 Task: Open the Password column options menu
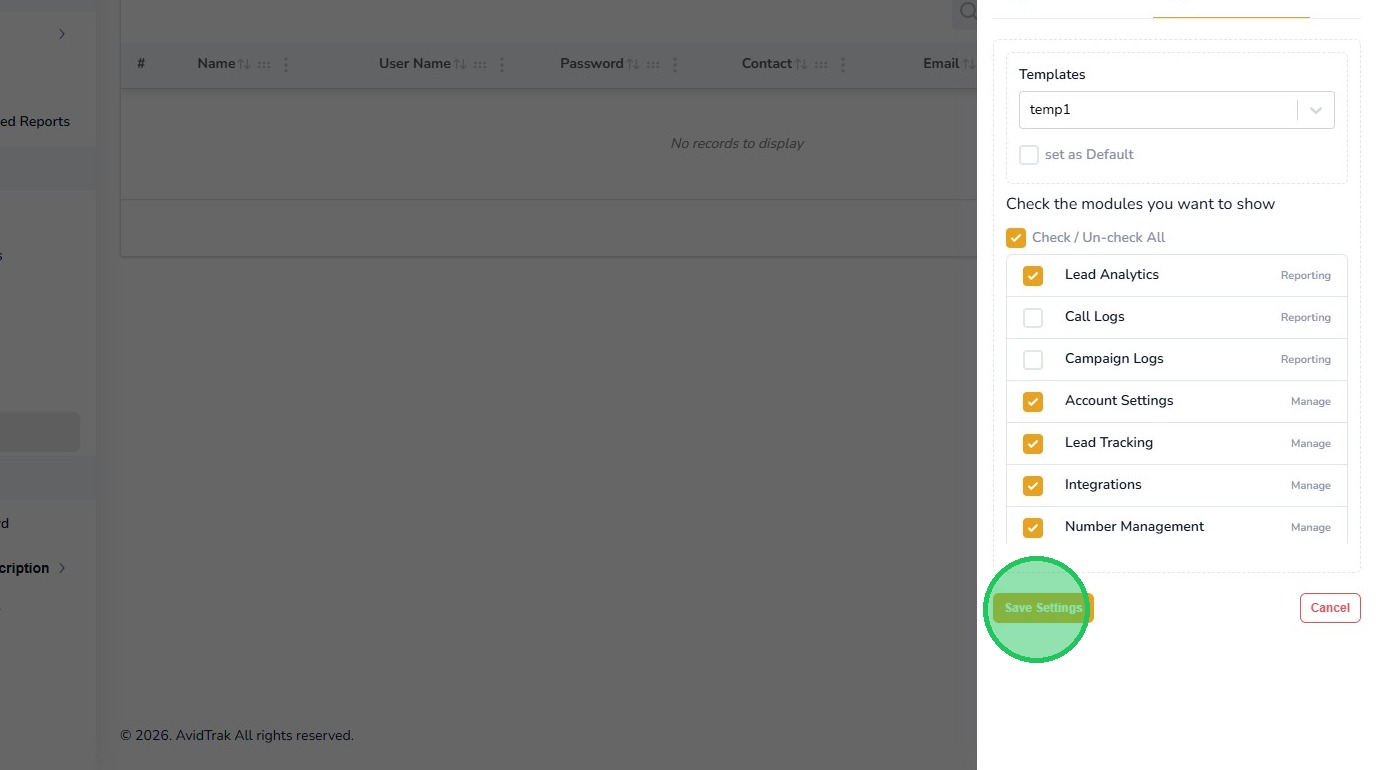point(675,64)
